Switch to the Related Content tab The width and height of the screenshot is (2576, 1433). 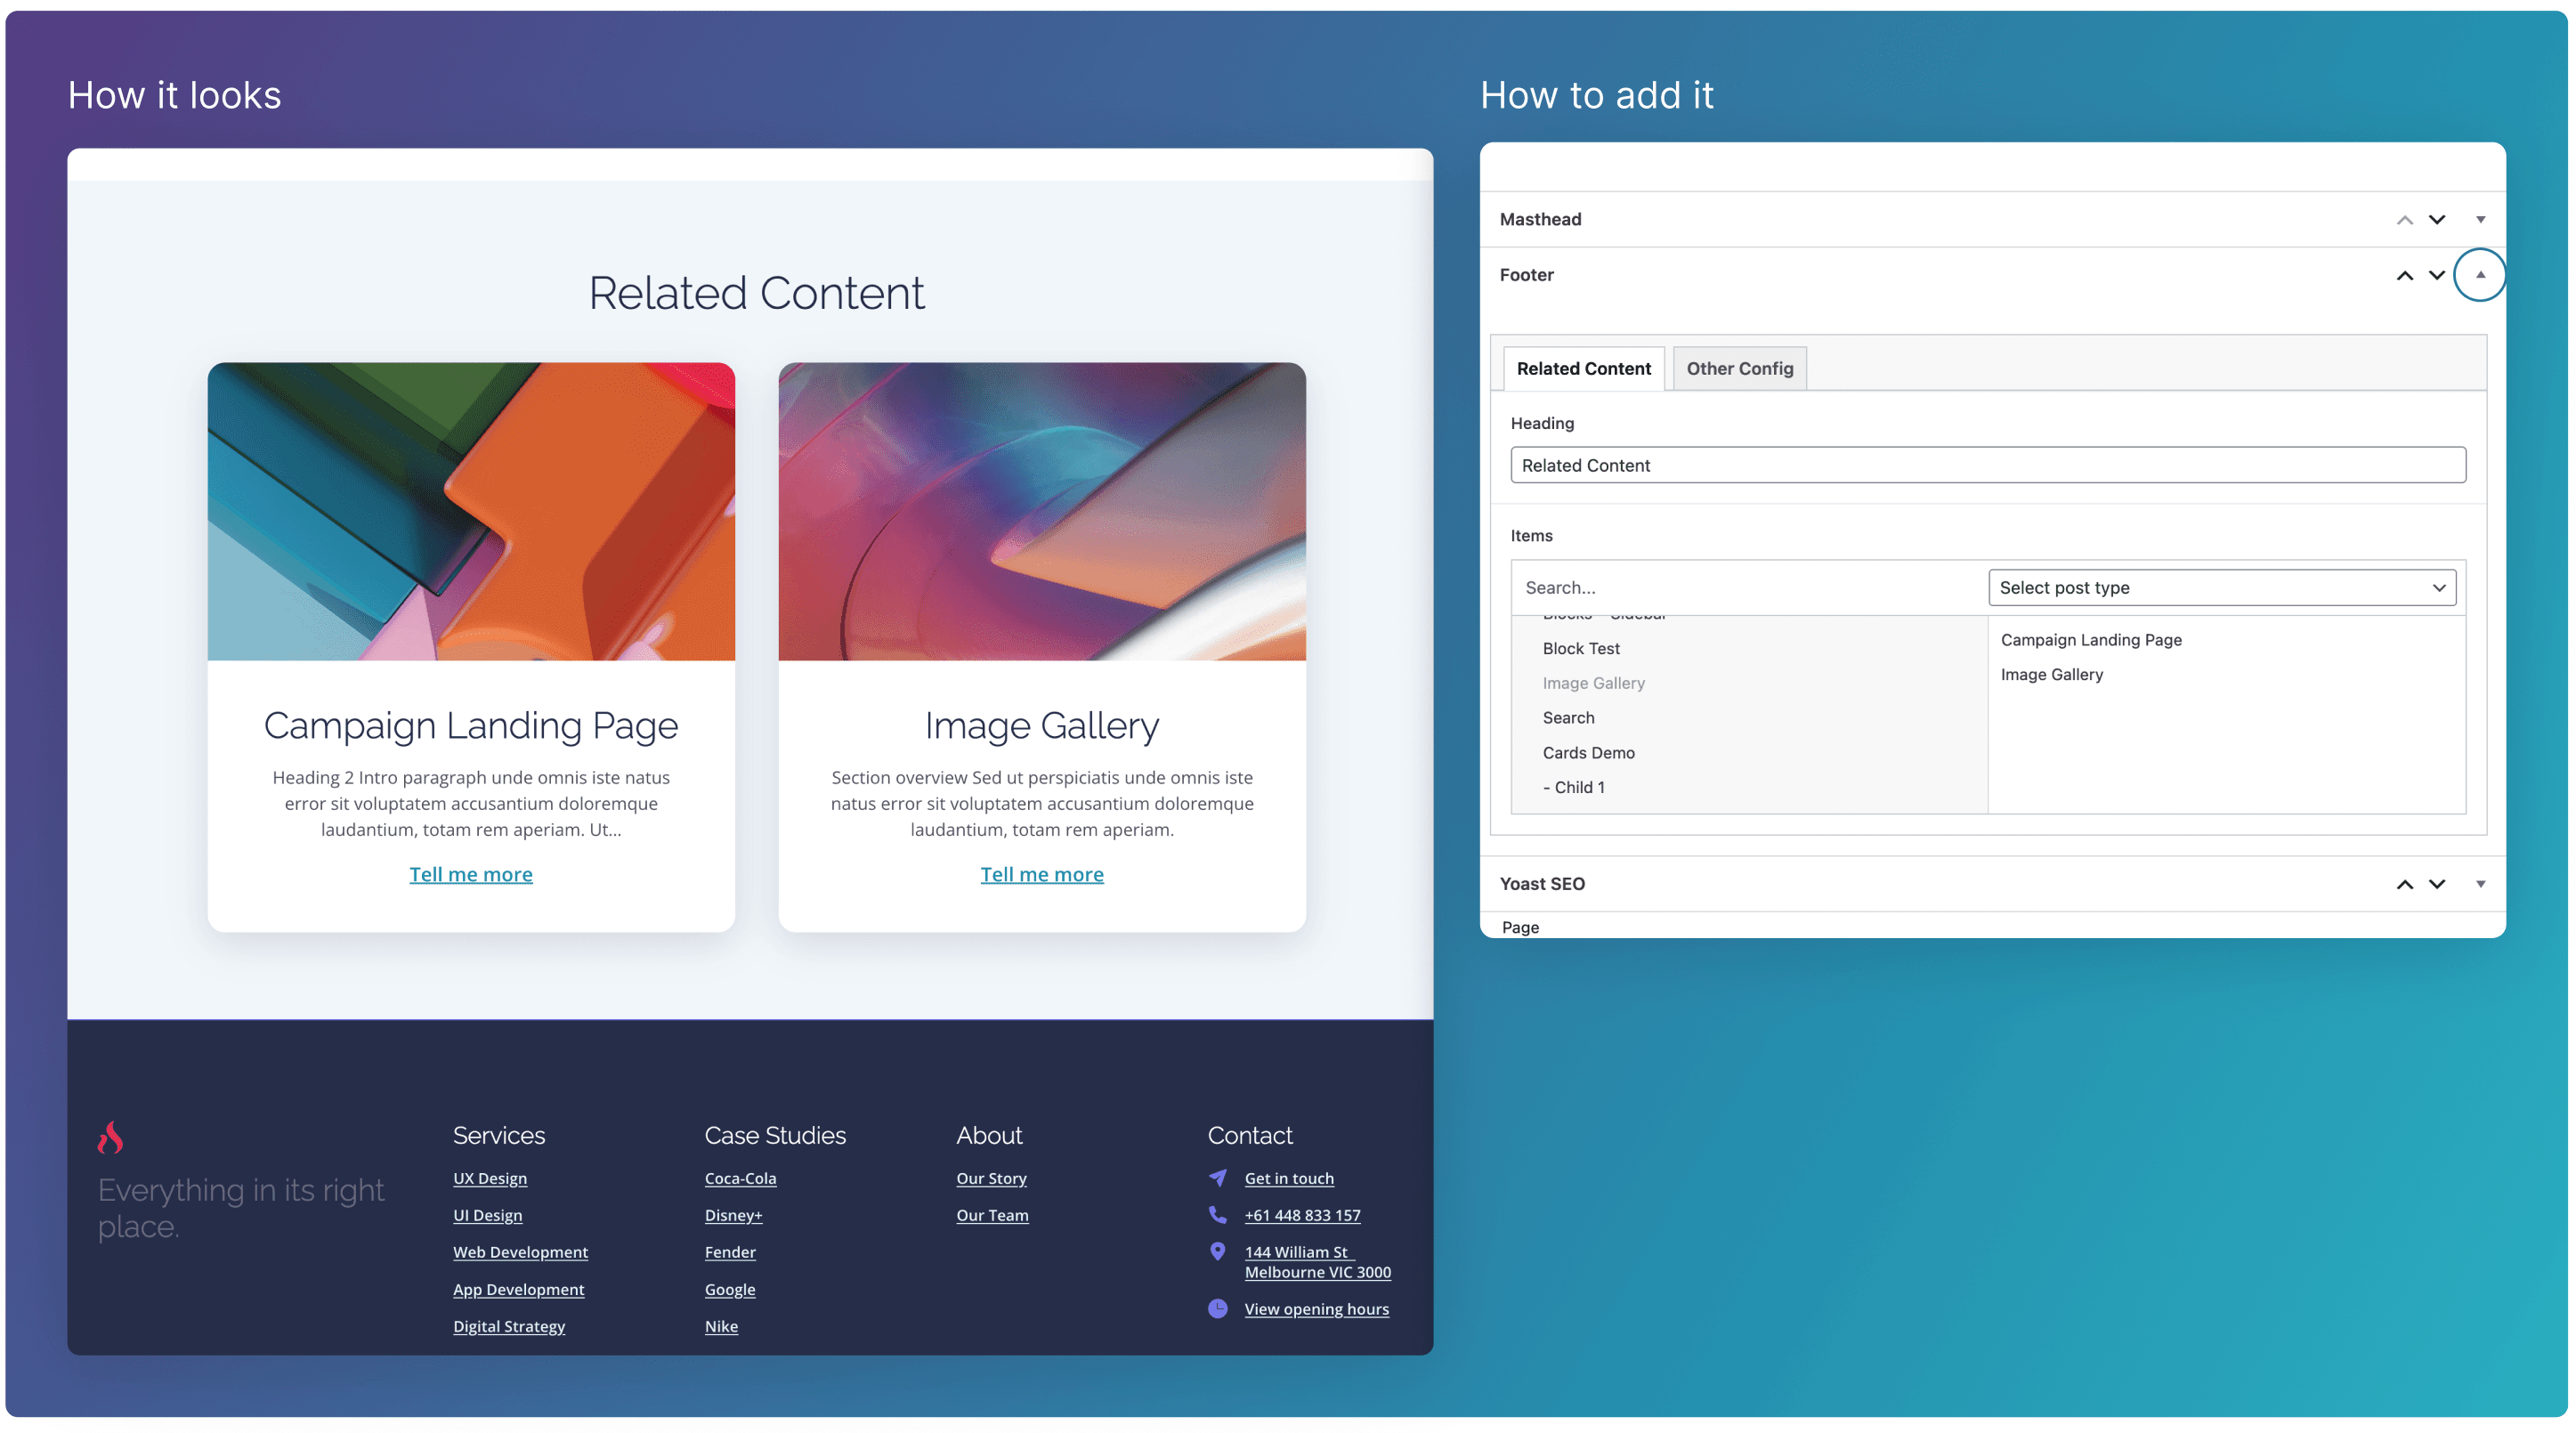click(x=1583, y=369)
